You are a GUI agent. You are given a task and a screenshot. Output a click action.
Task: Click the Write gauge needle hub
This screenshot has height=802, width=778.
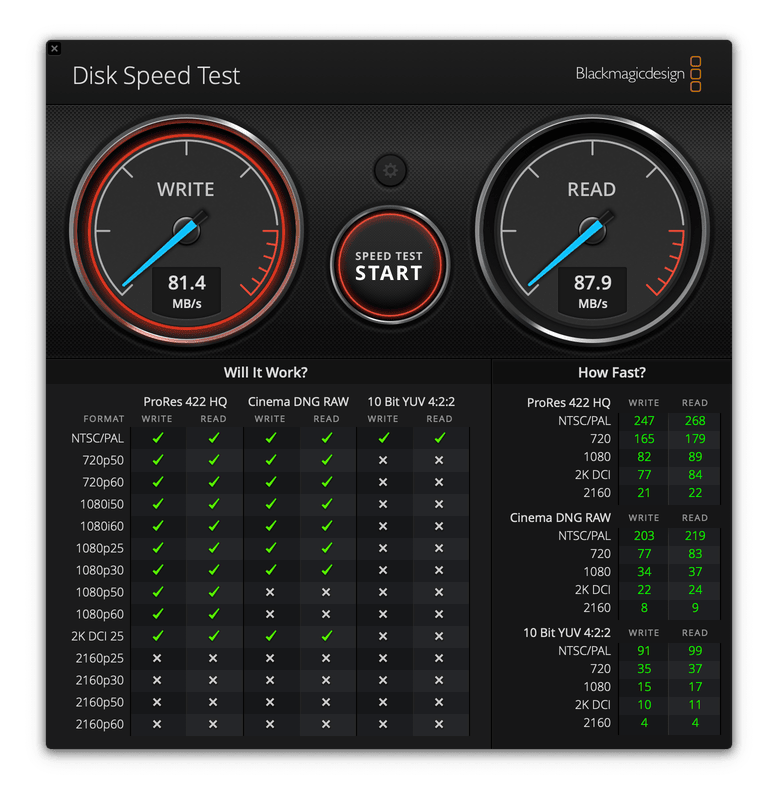click(x=186, y=231)
